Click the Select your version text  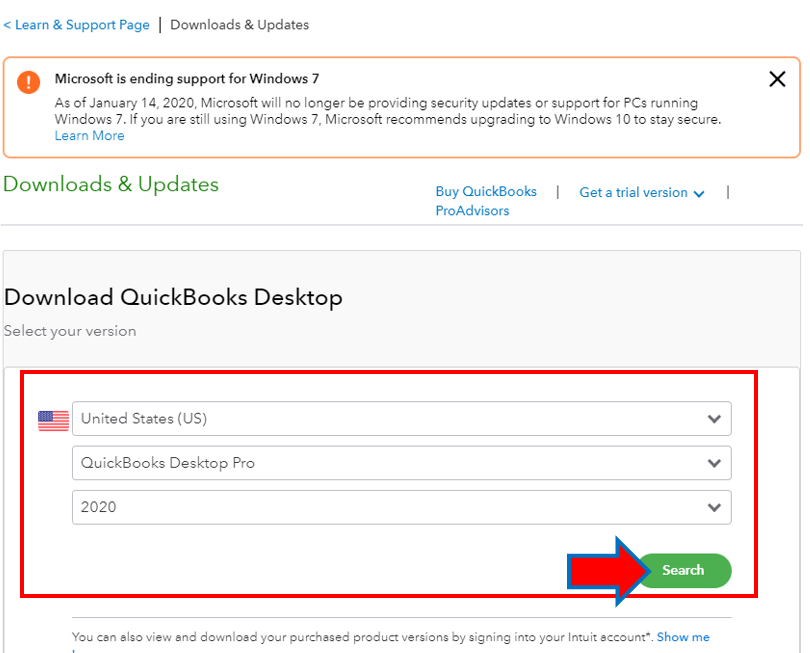(x=70, y=331)
